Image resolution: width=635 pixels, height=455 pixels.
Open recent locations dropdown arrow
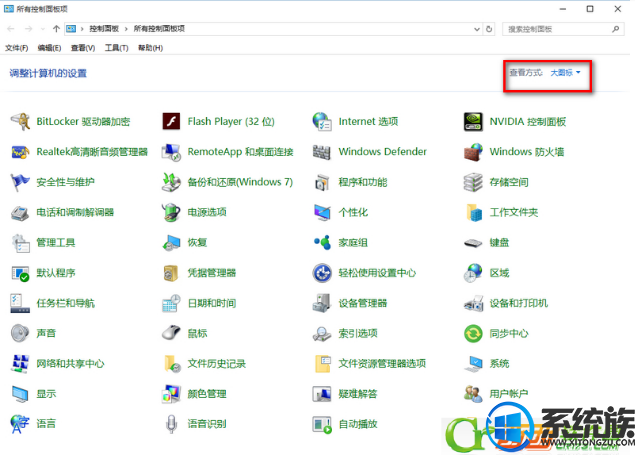click(x=43, y=29)
